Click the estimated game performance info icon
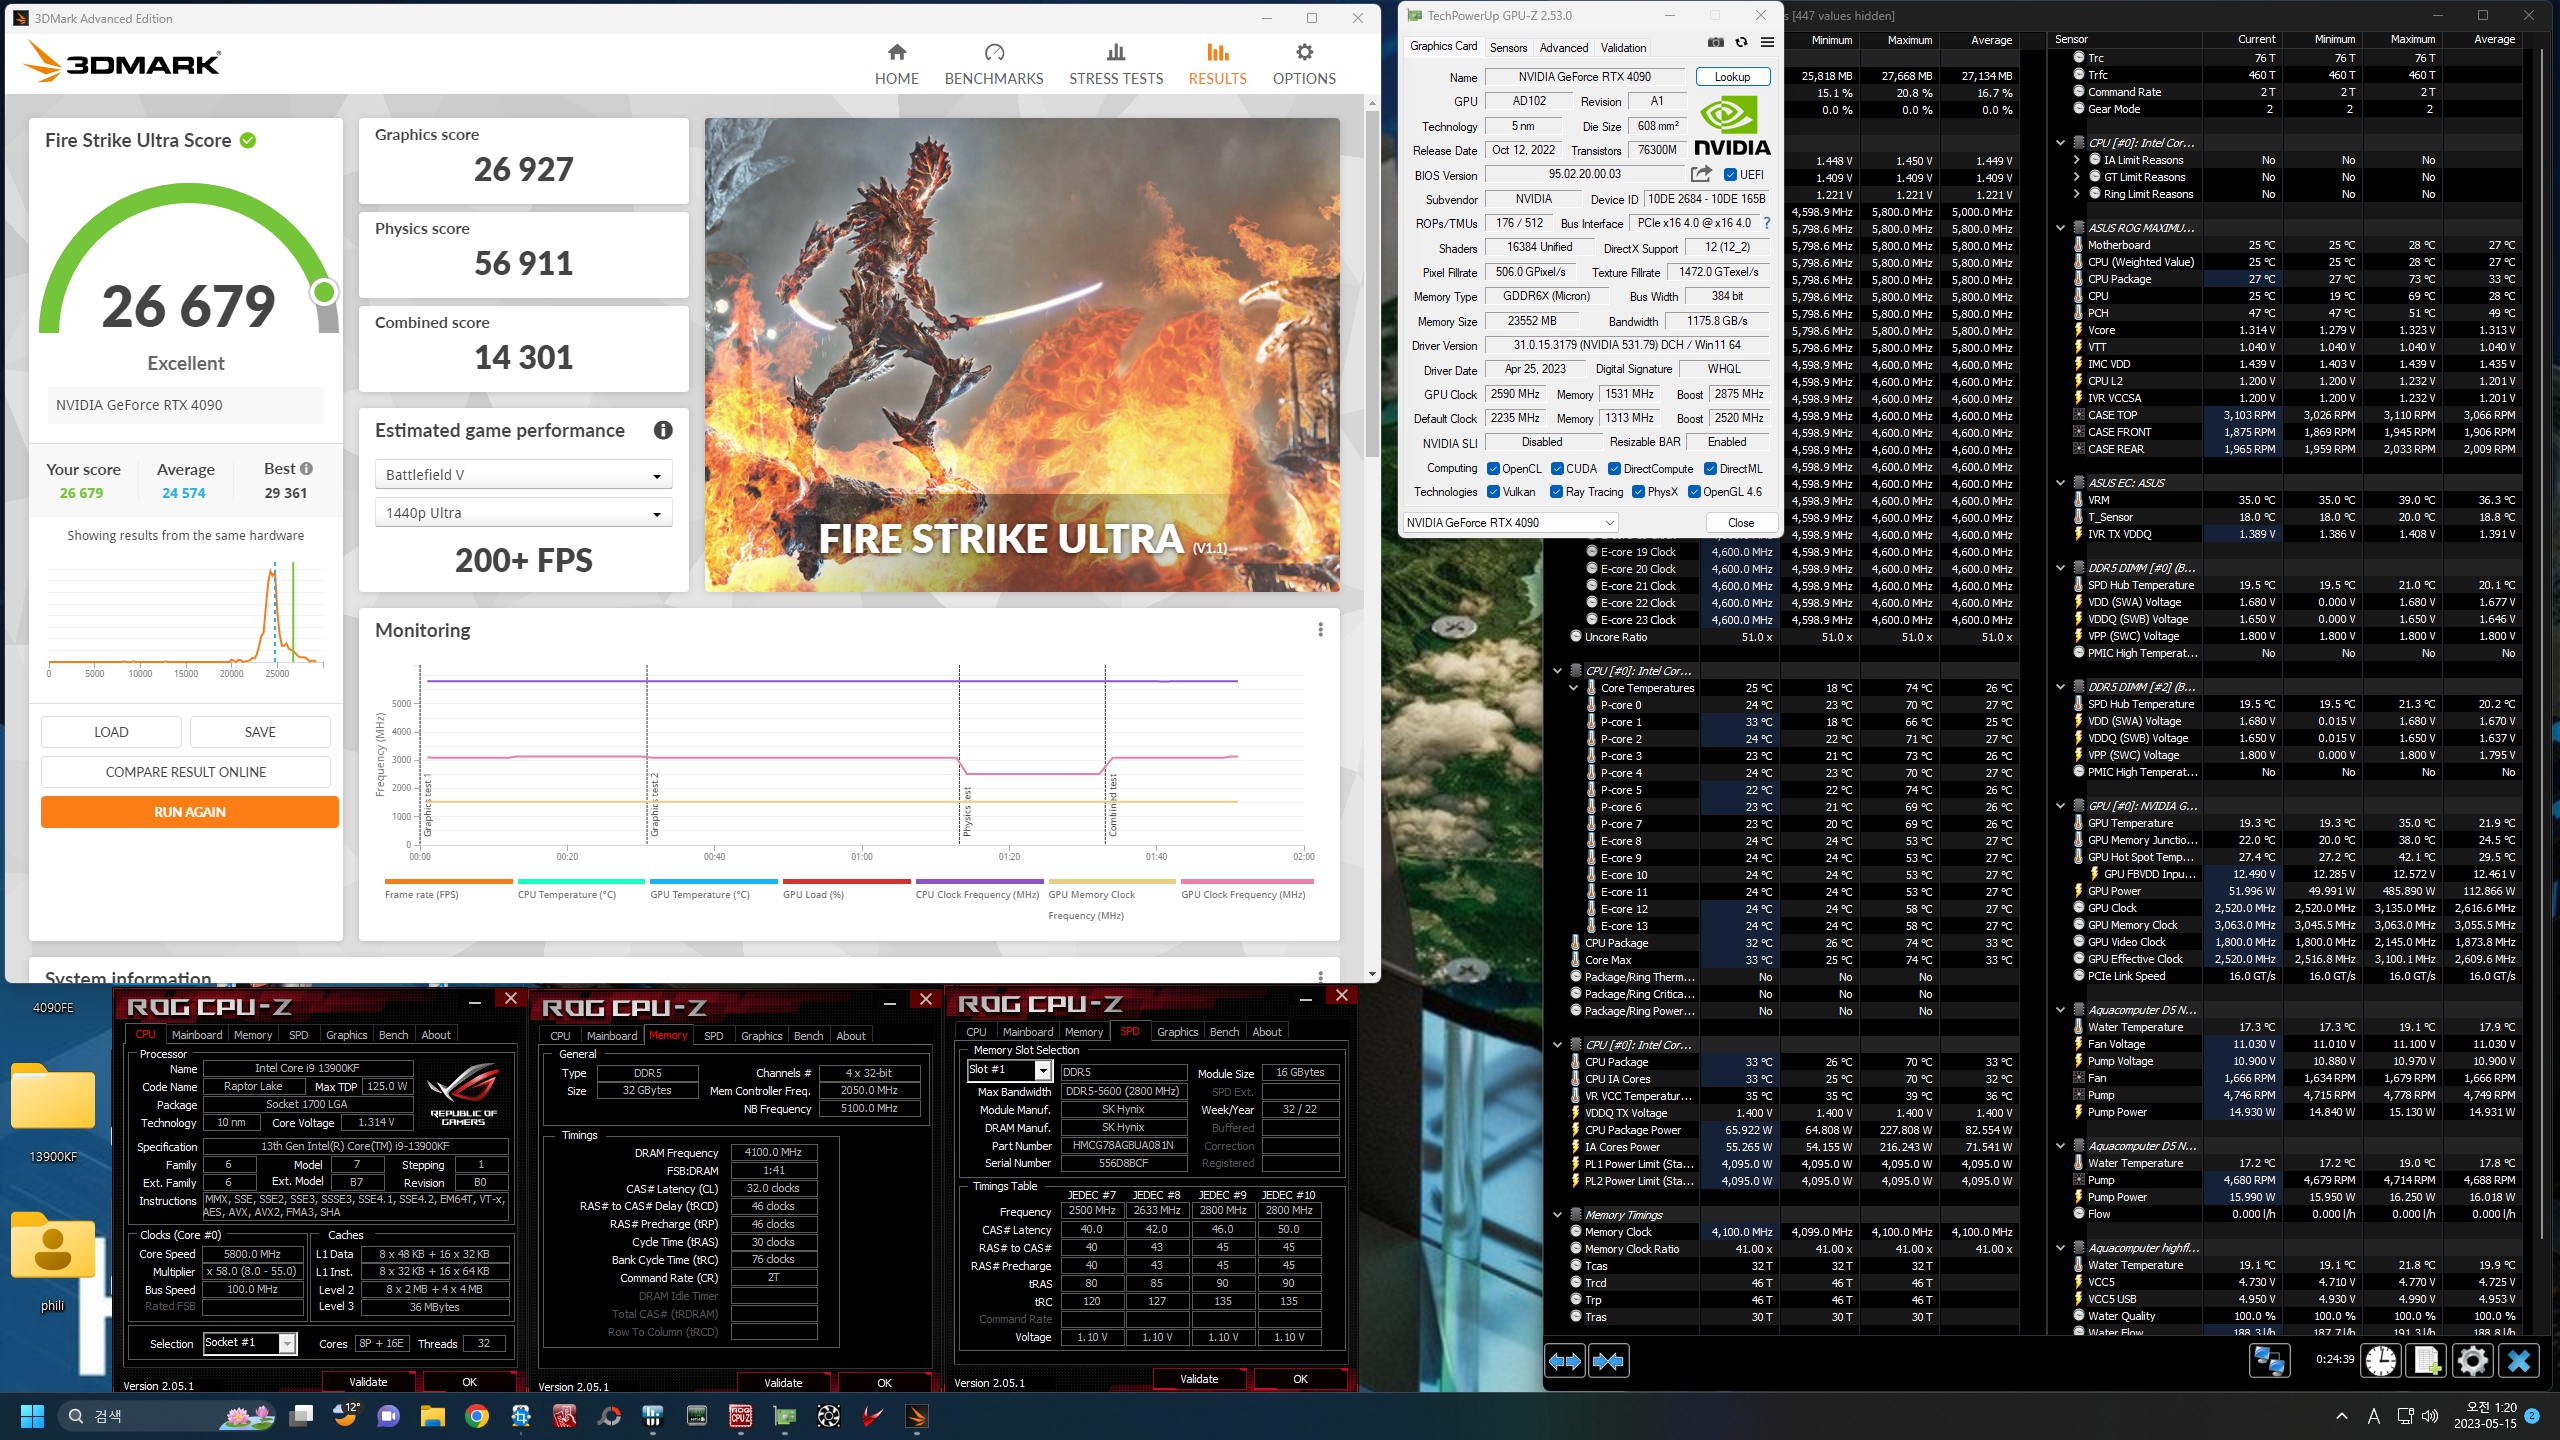This screenshot has height=1440, width=2560. [x=663, y=430]
